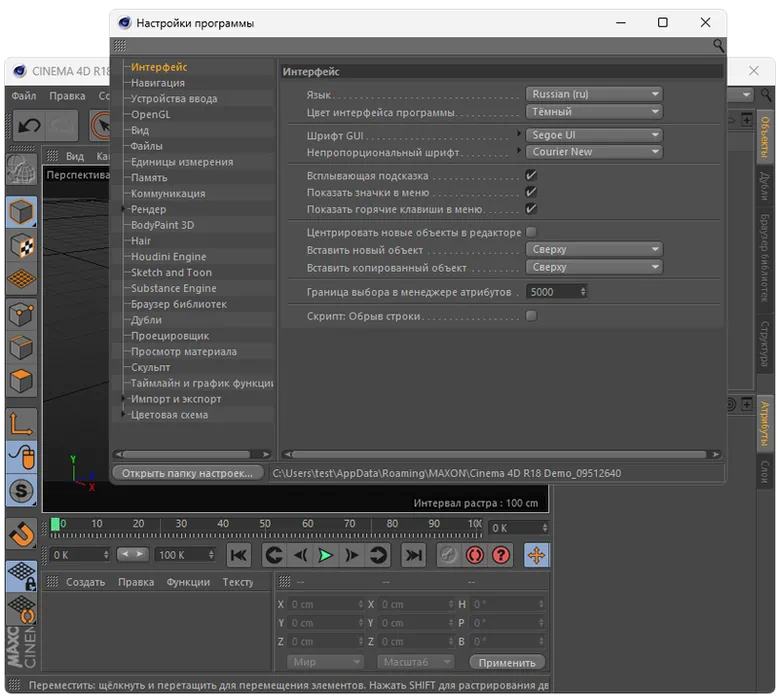Screen dimensions: 779x700
Task: Switch to the Атрибуты side tab
Action: [x=765, y=424]
